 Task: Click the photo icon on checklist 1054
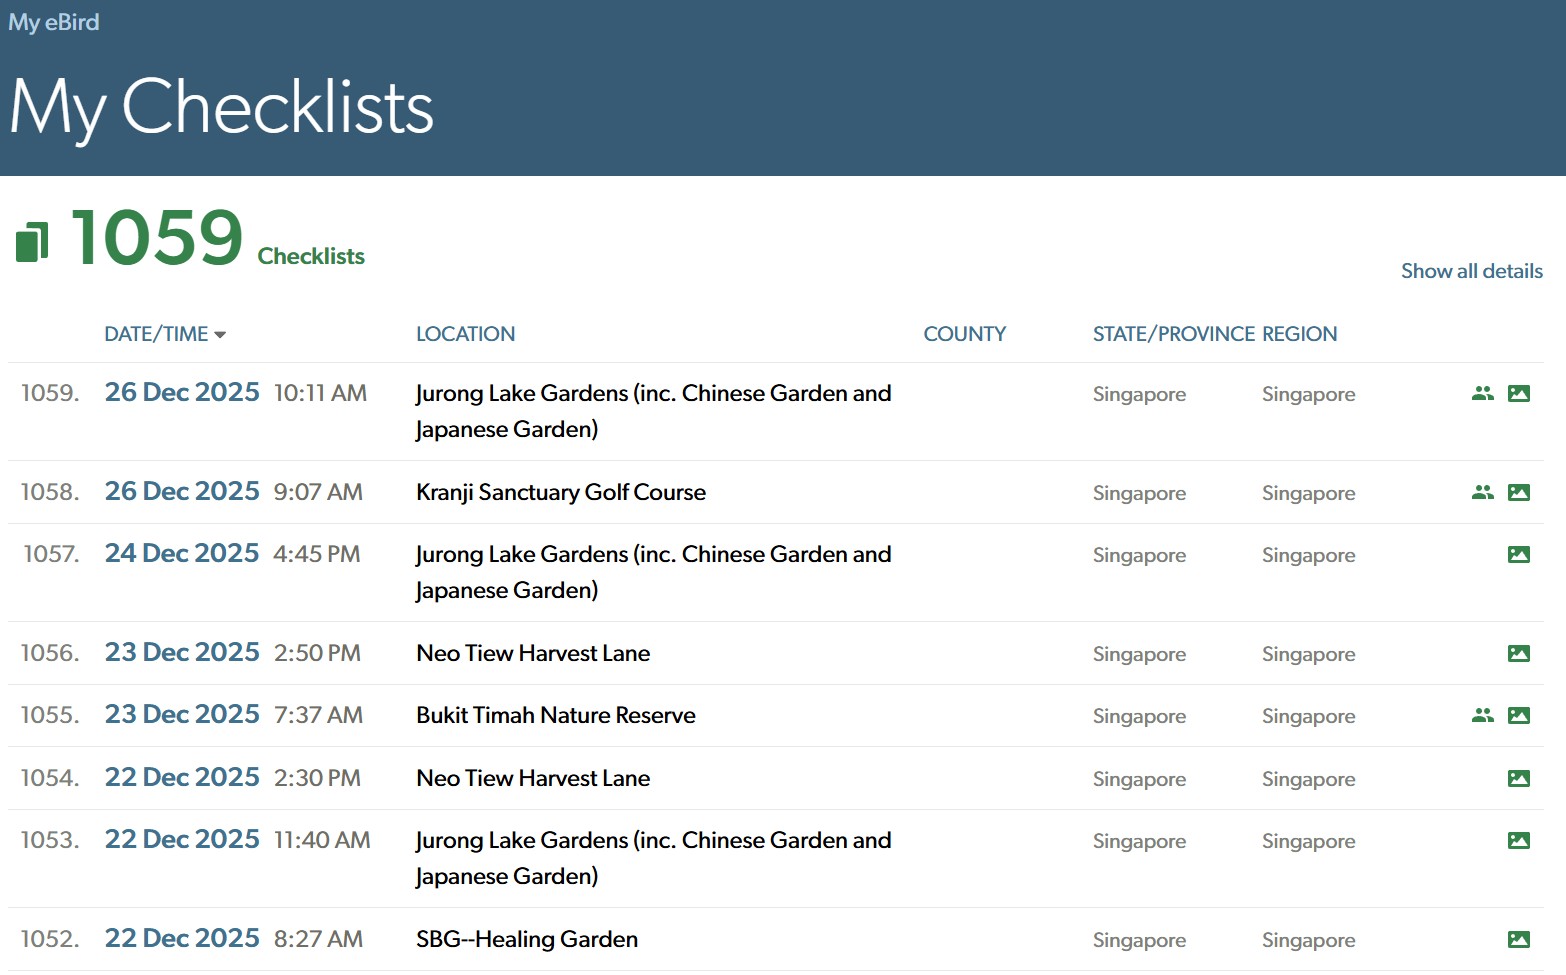1518,778
